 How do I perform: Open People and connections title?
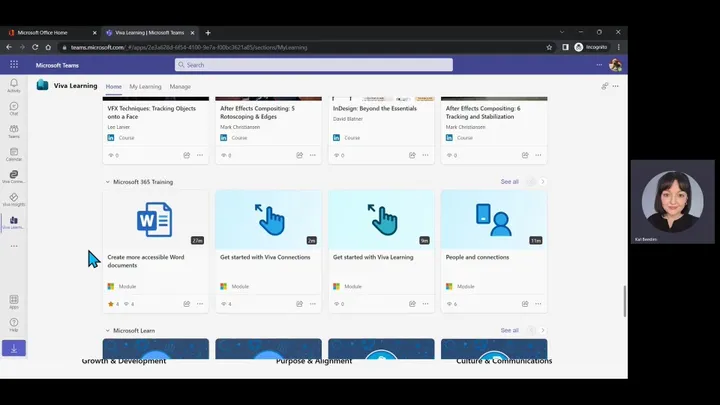pyautogui.click(x=477, y=257)
